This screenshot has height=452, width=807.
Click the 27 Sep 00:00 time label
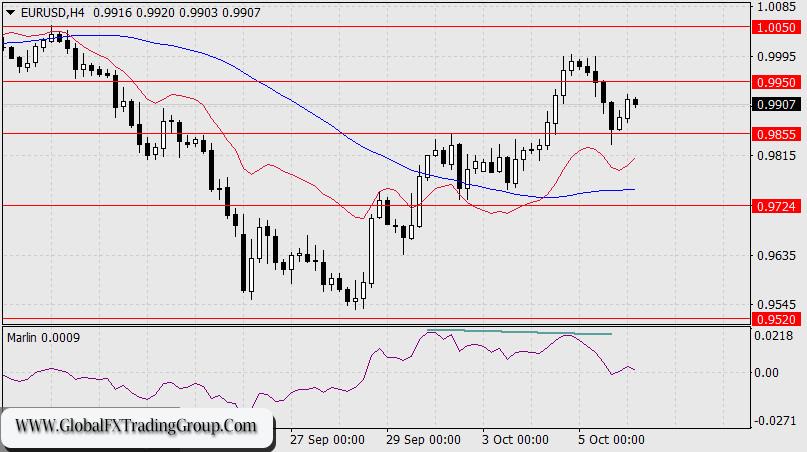327,440
